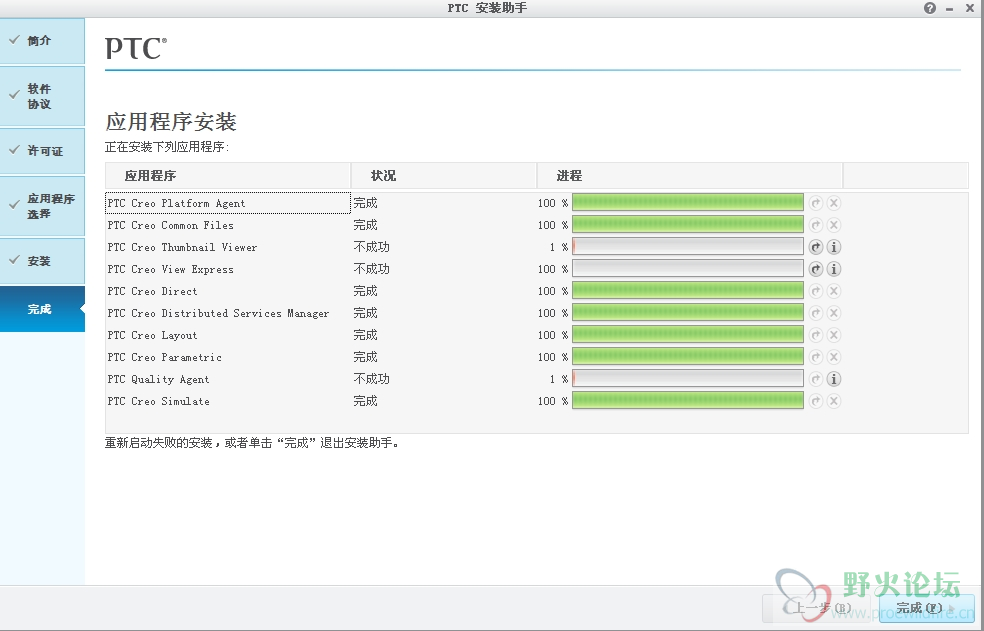The width and height of the screenshot is (984, 631).
Task: Open the 软件协议 step
Action: (x=42, y=96)
